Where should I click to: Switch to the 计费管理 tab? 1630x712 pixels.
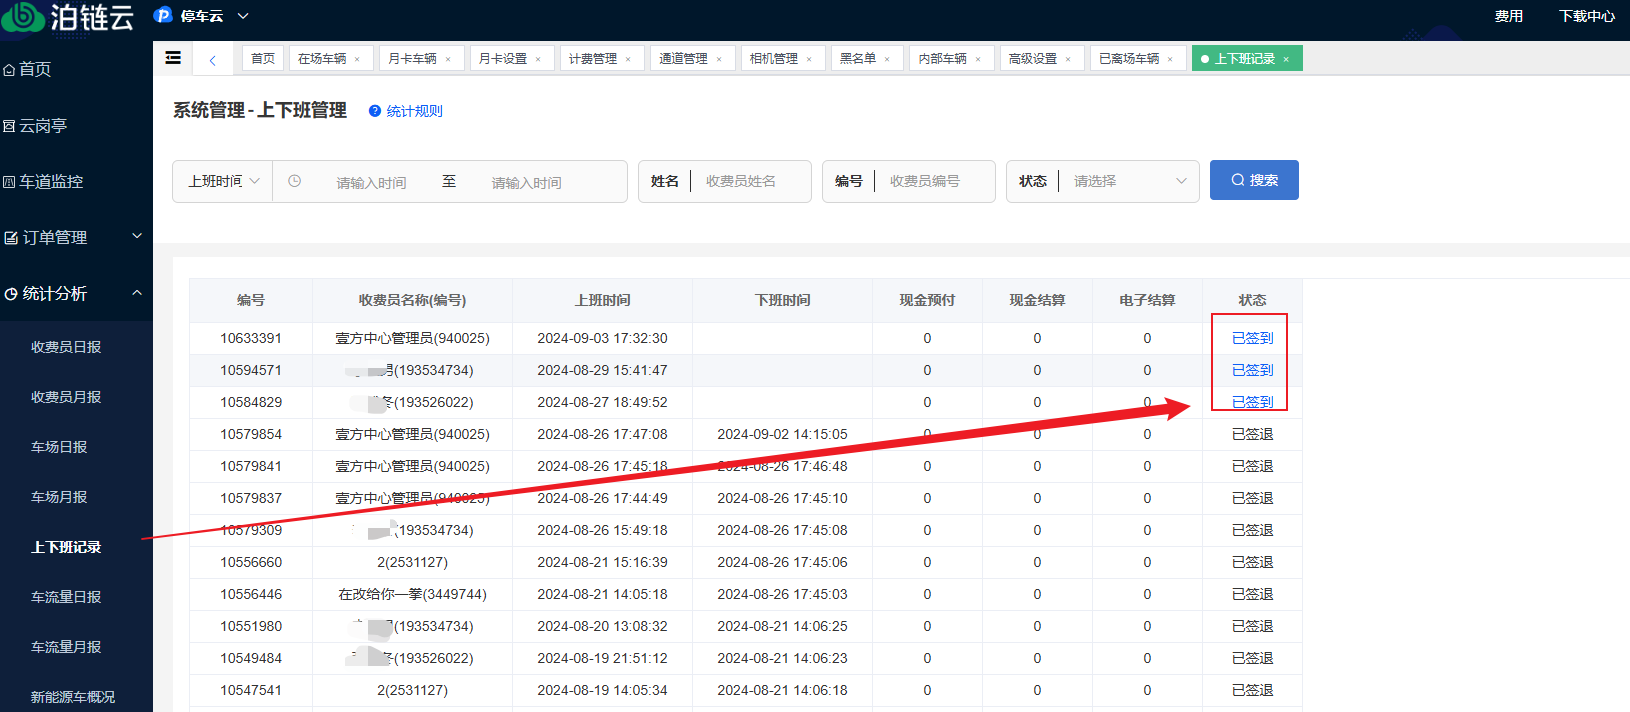click(593, 59)
